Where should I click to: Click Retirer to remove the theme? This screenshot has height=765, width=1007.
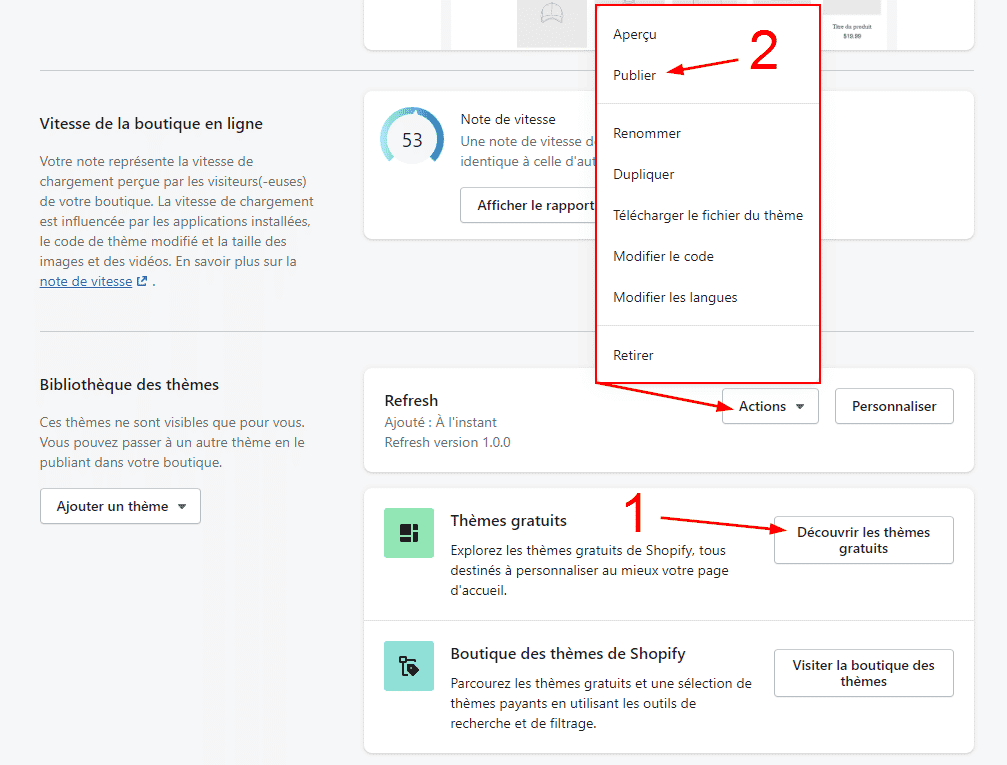point(634,355)
